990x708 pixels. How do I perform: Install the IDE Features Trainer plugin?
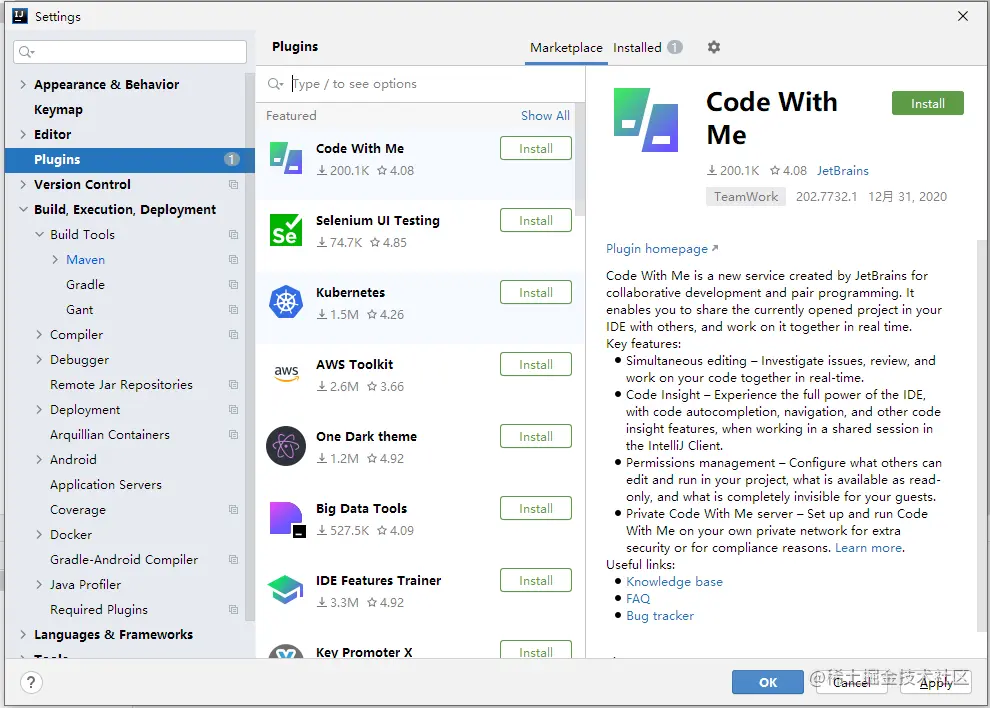(535, 580)
